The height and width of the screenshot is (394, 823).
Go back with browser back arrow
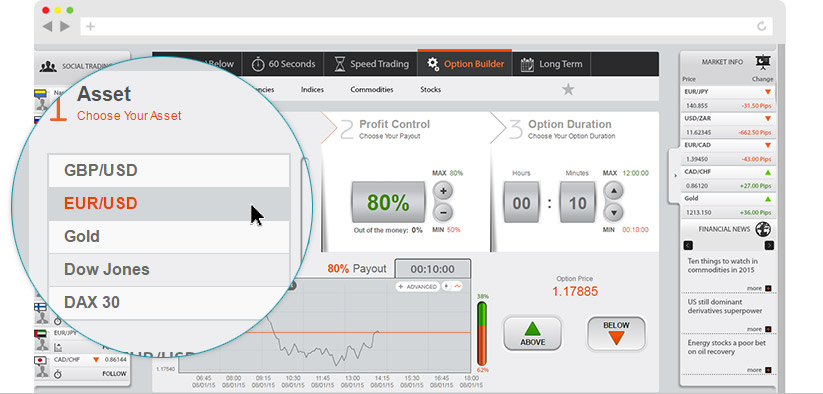(x=47, y=26)
